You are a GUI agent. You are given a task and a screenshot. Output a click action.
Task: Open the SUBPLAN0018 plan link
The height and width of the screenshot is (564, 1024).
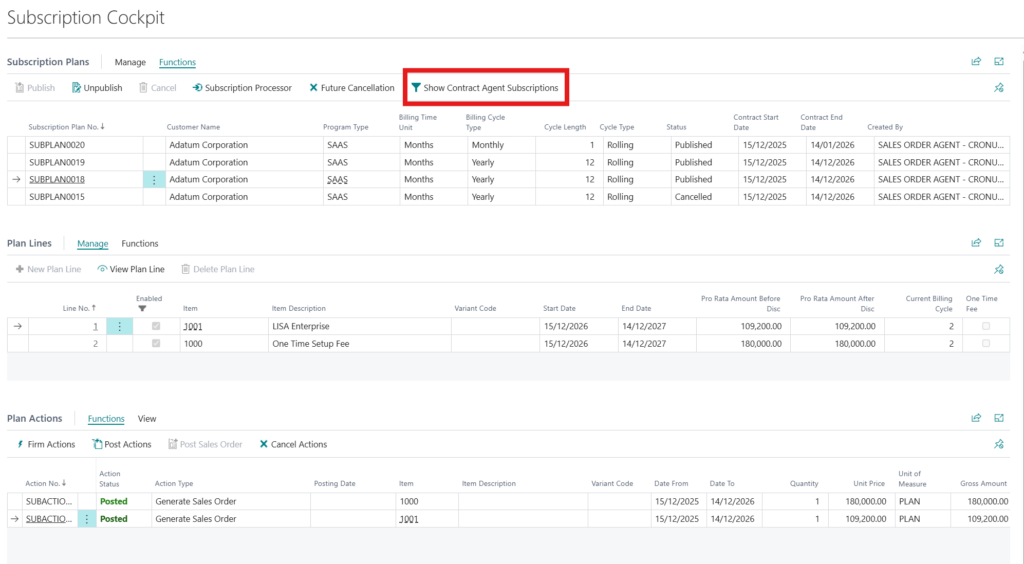tap(57, 180)
